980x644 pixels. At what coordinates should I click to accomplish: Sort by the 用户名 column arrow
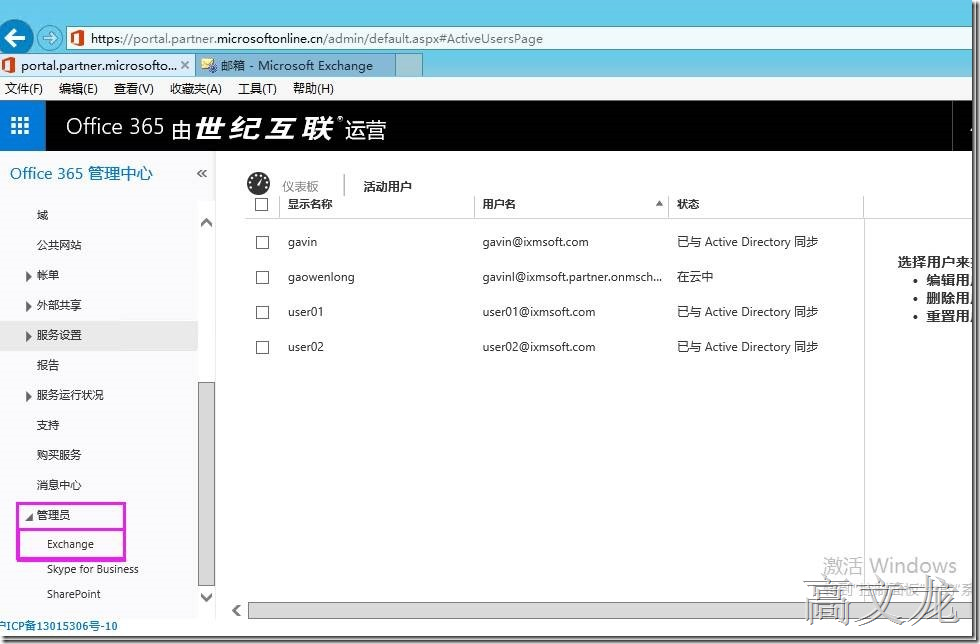[659, 203]
